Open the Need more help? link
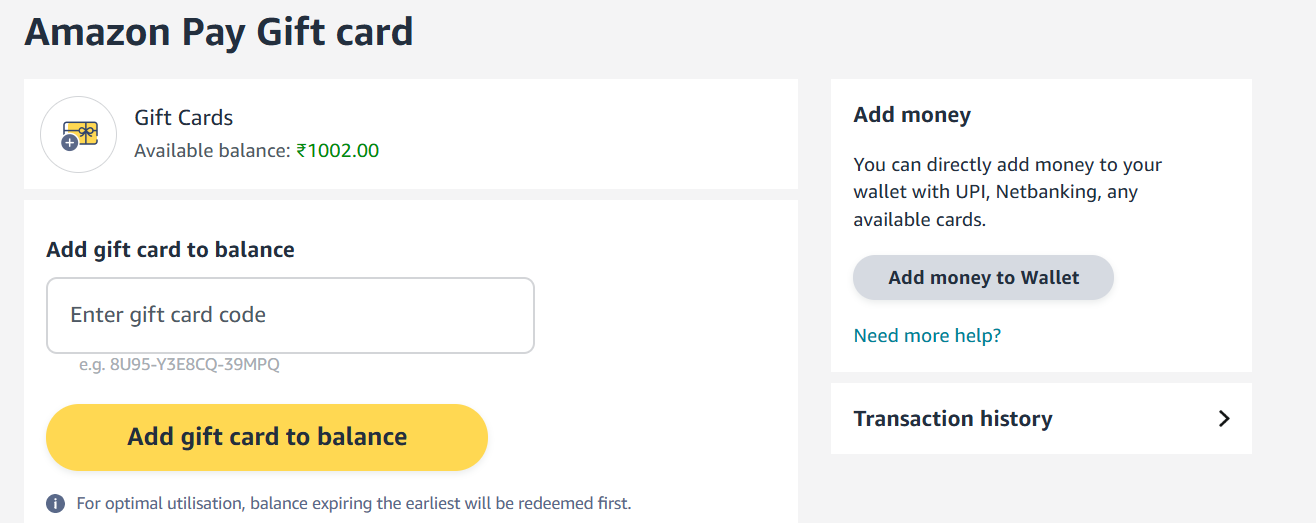Viewport: 1316px width, 523px height. [x=927, y=336]
